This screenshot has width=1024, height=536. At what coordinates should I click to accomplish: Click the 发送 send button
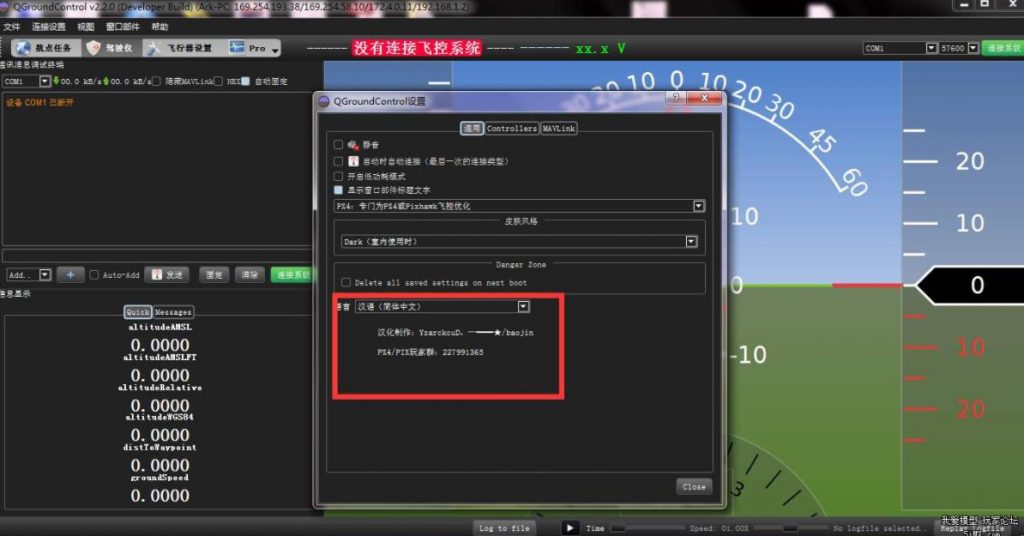[168, 275]
